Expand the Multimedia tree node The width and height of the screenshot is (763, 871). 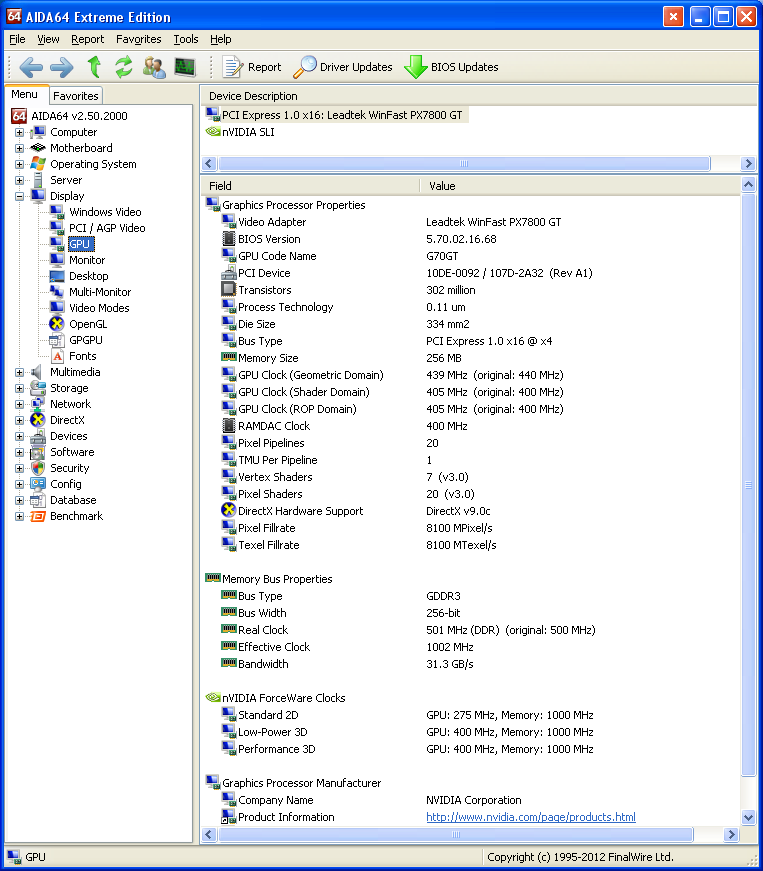pyautogui.click(x=19, y=372)
